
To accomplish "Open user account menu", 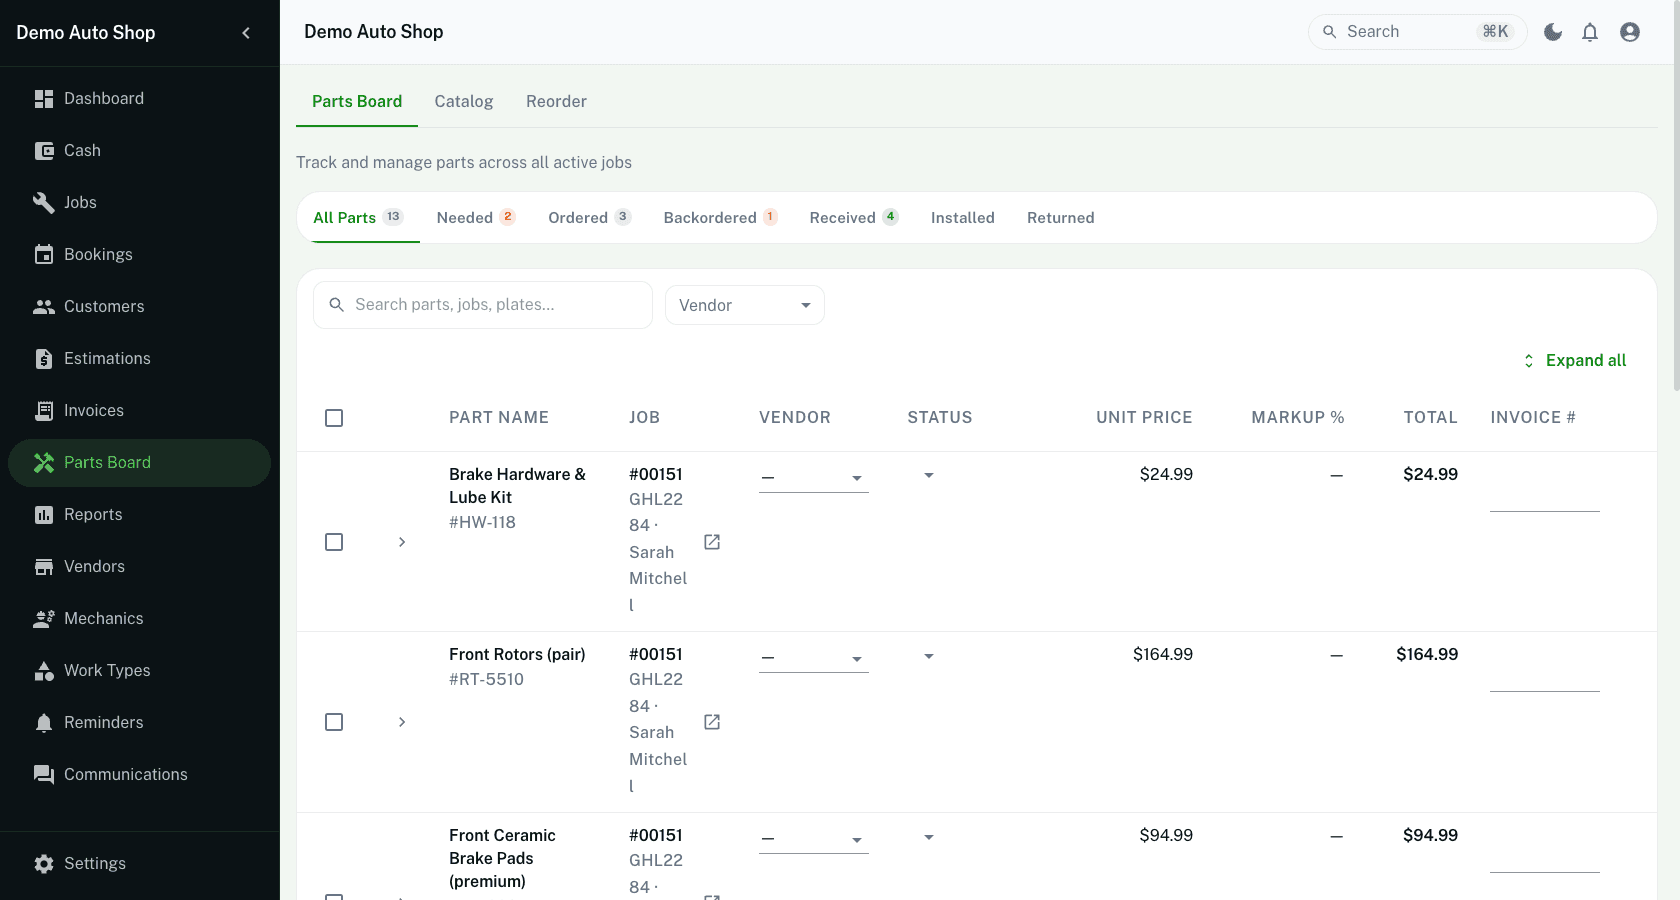I will 1630,32.
